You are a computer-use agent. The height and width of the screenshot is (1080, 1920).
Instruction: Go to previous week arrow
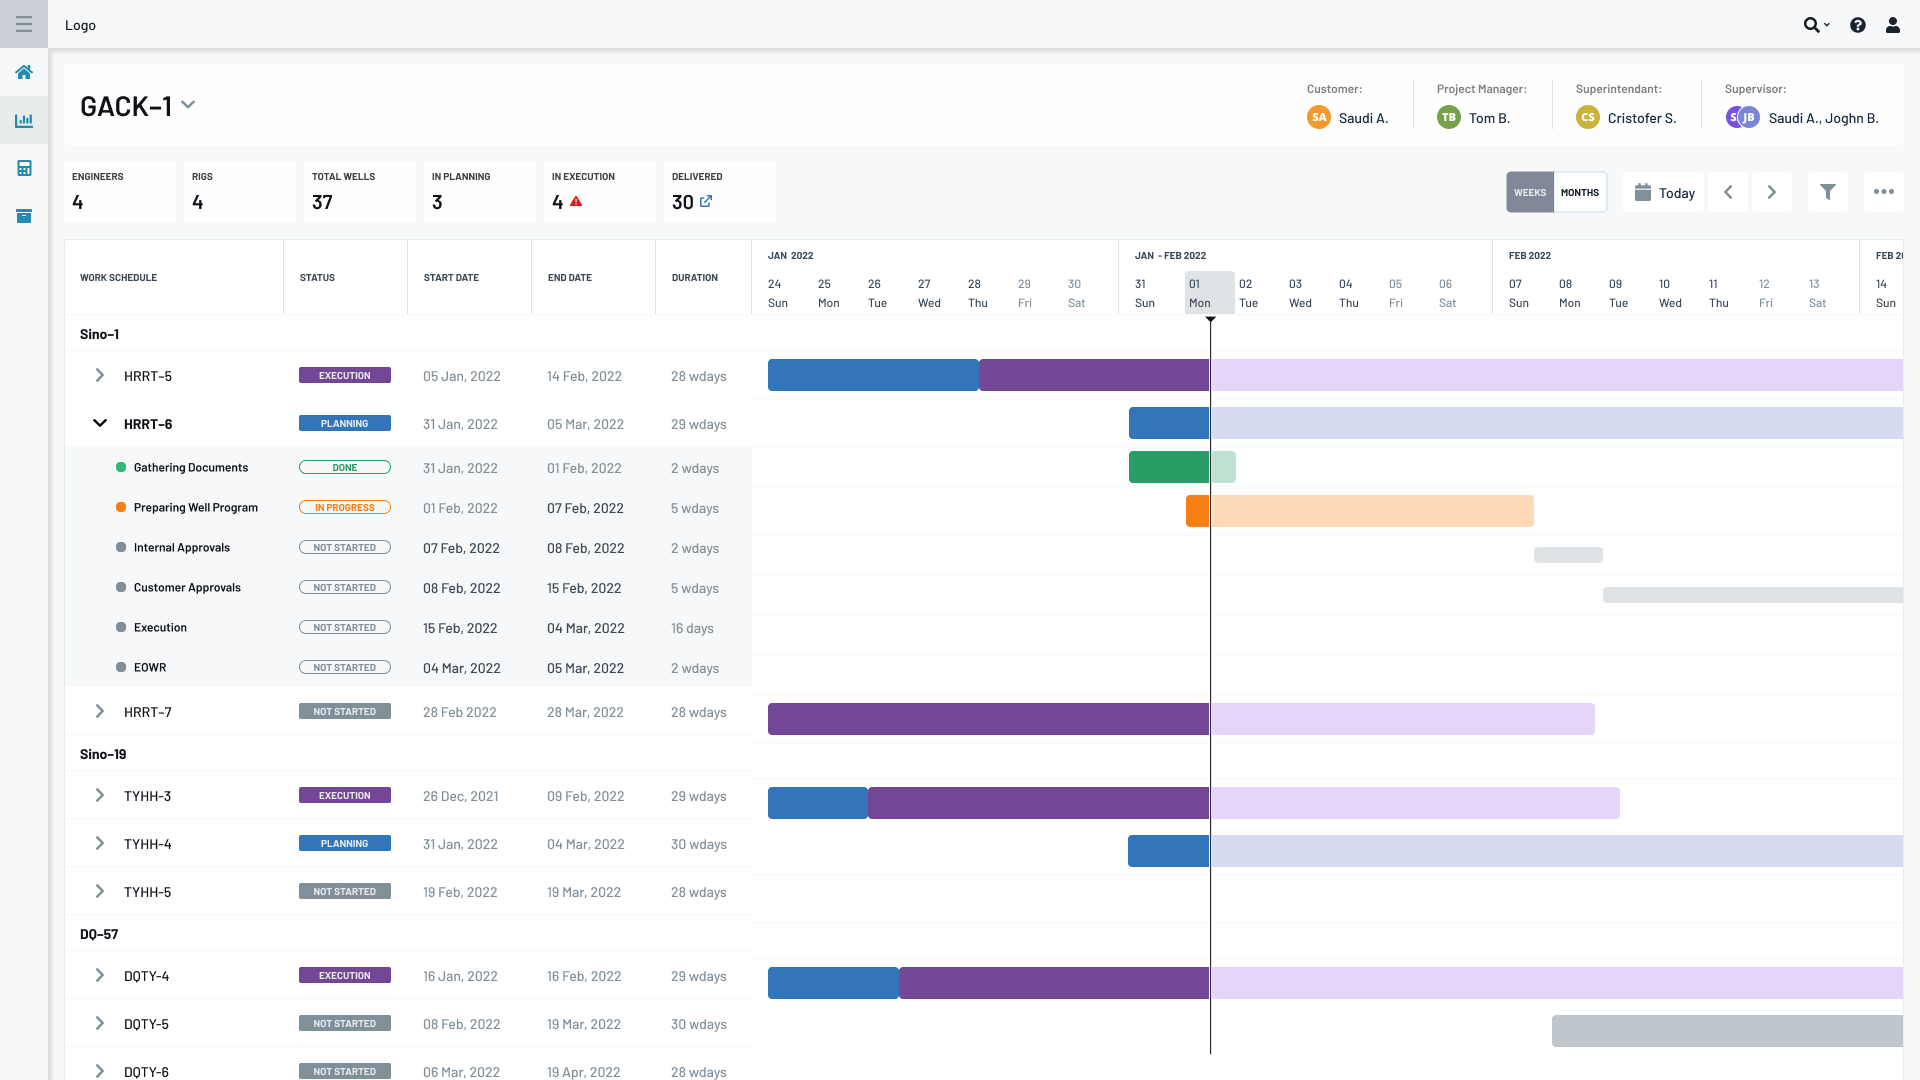(x=1728, y=192)
